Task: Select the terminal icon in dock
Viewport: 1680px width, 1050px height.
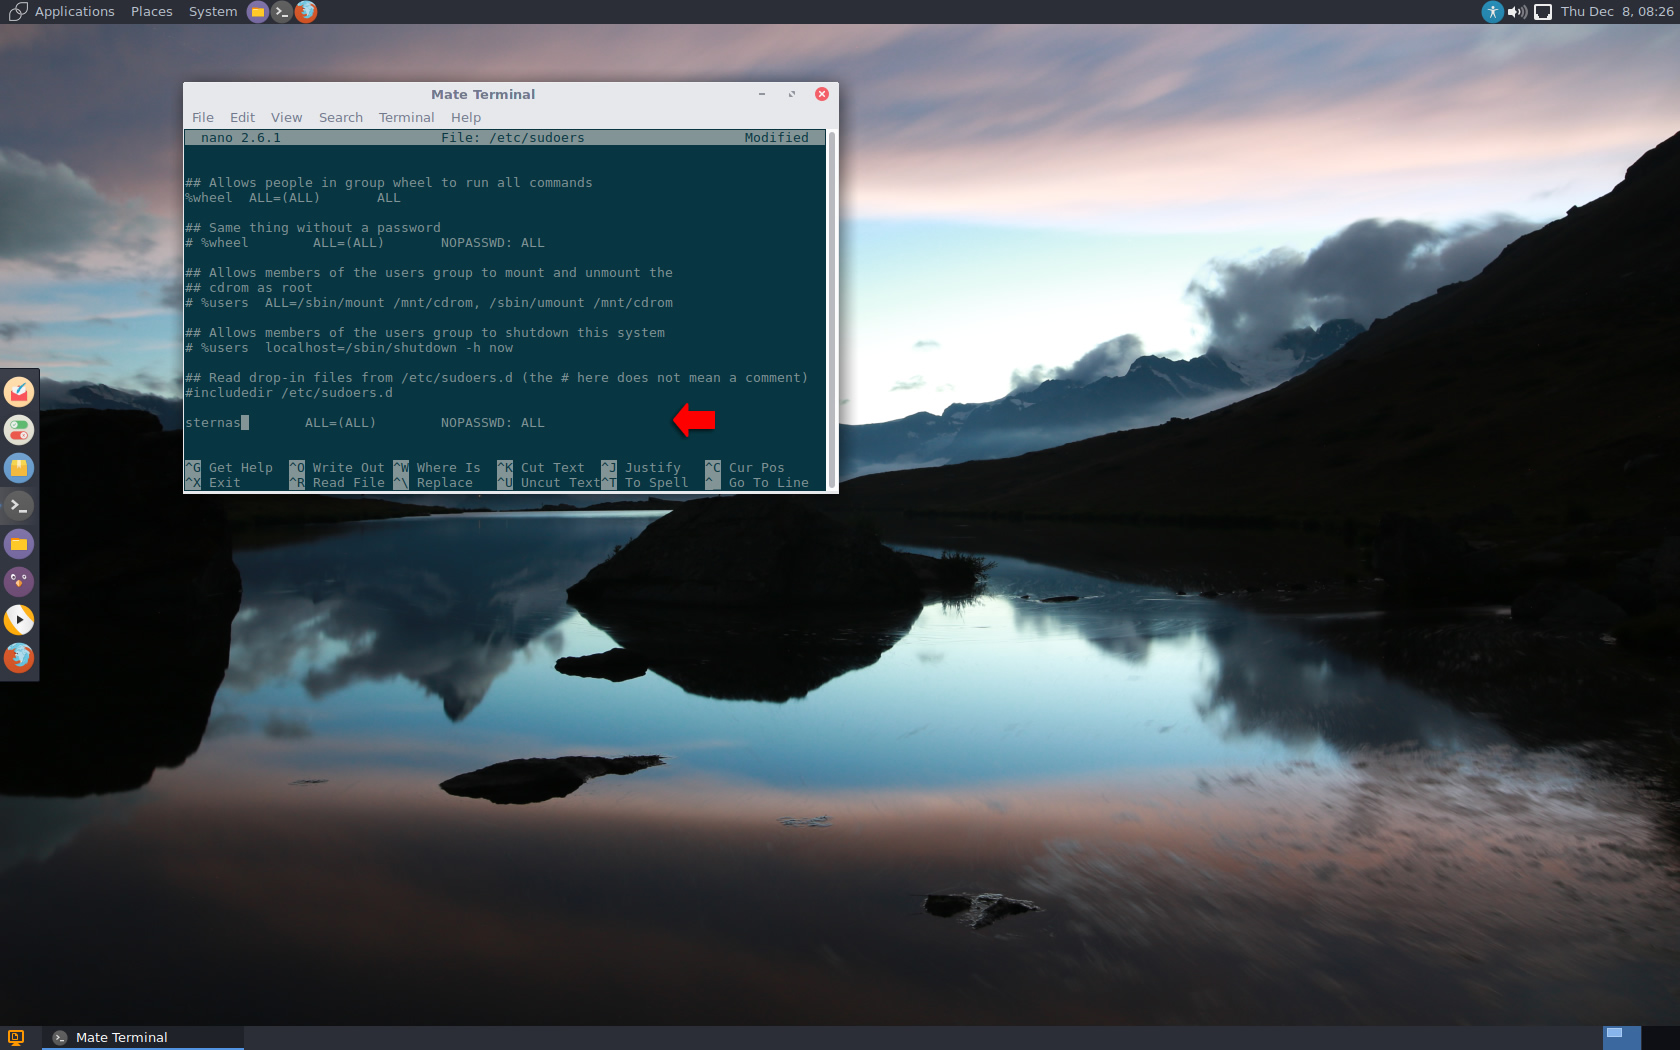Action: pyautogui.click(x=19, y=506)
